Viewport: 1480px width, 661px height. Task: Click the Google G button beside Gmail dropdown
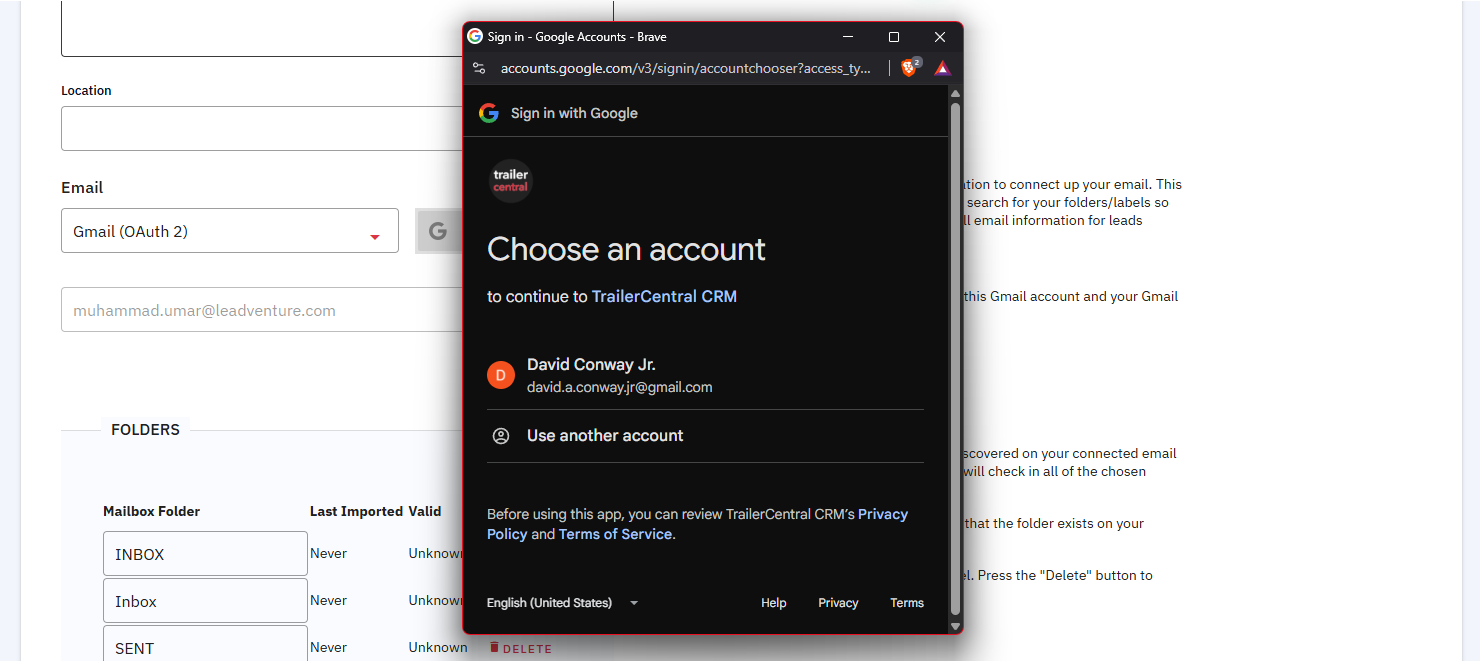[438, 231]
